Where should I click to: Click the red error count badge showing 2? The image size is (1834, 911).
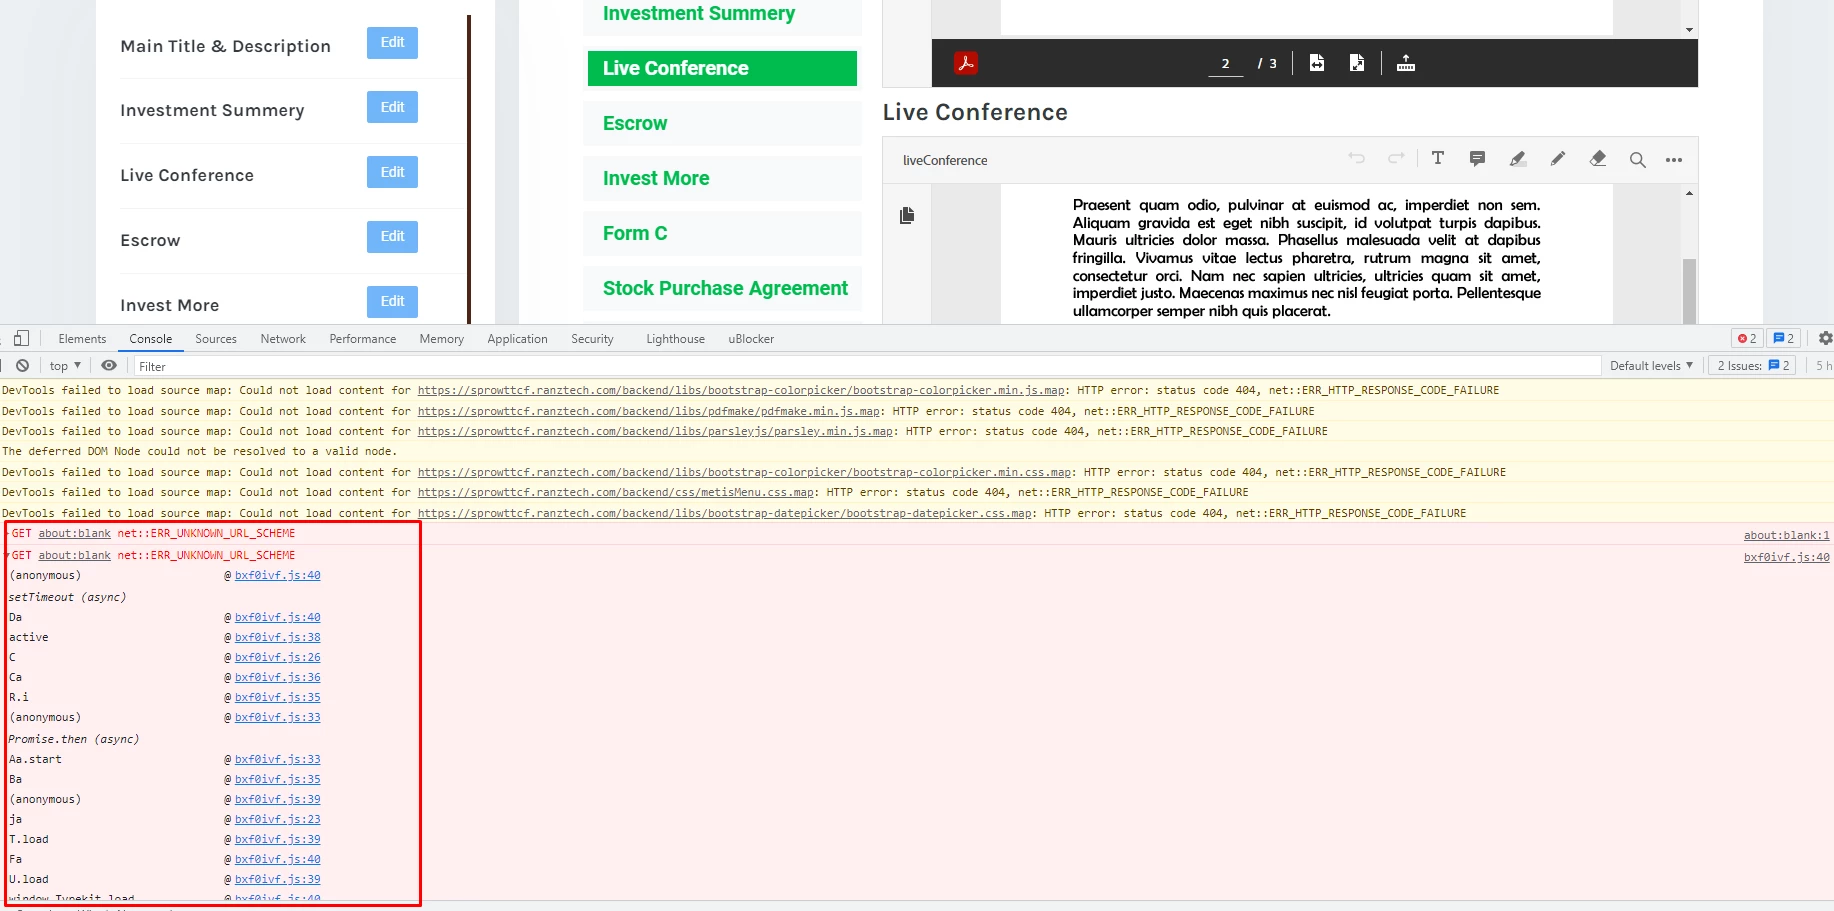point(1747,338)
